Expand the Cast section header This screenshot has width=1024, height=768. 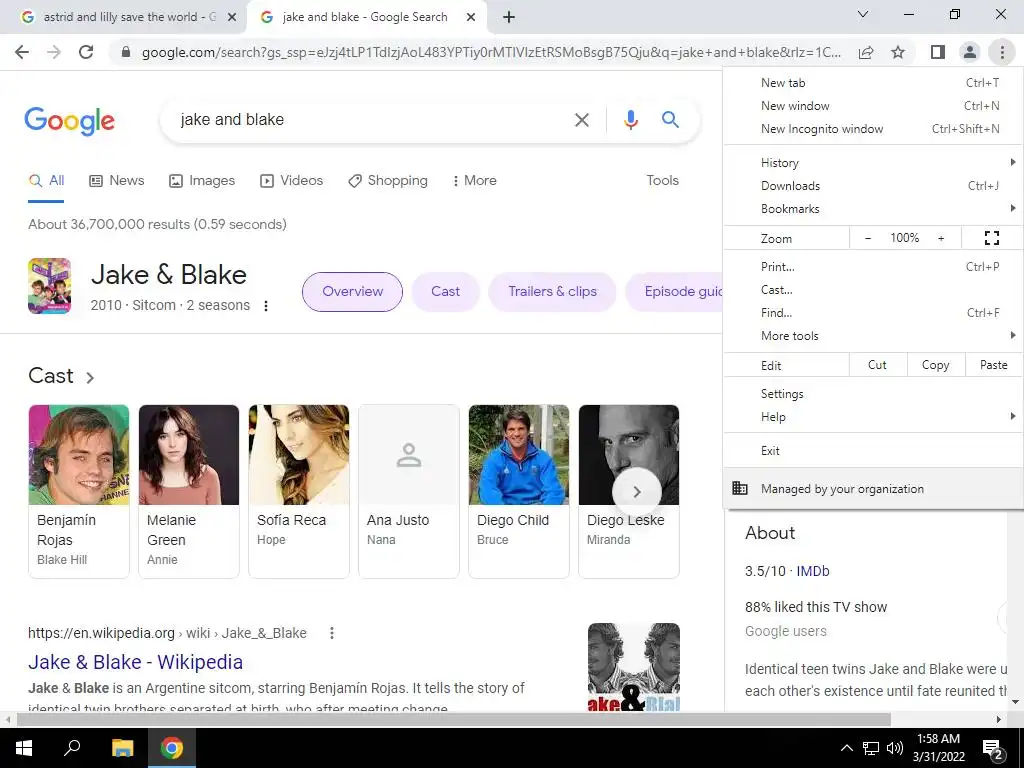(x=61, y=376)
